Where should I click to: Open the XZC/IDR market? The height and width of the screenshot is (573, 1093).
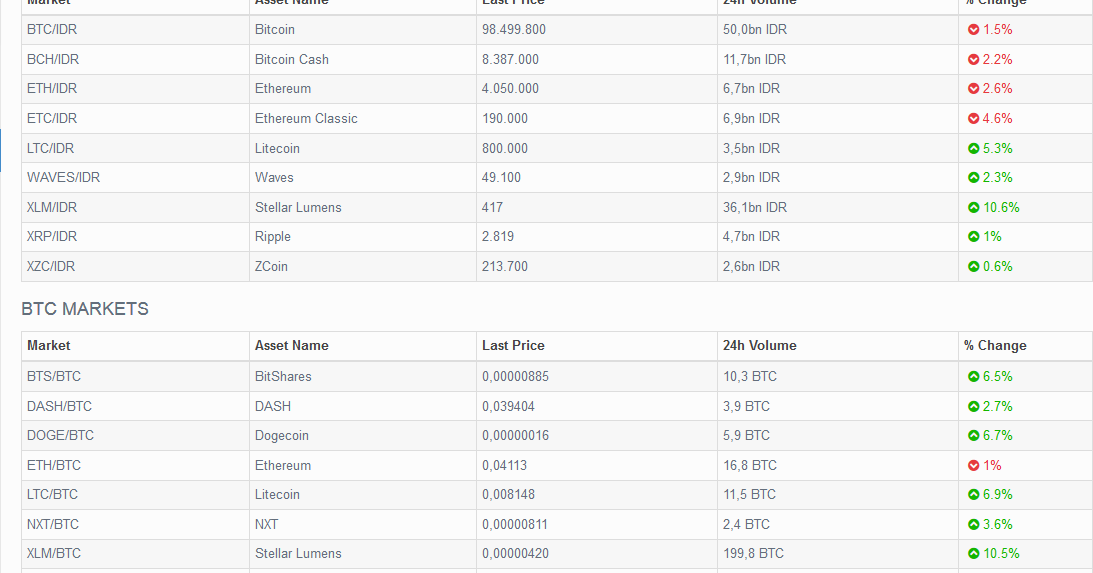point(51,266)
